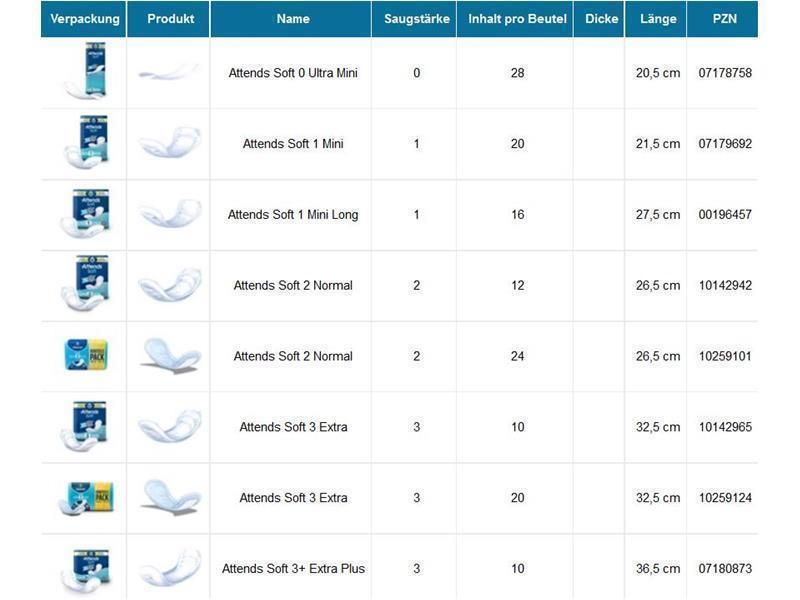Viewport: 800px width, 600px height.
Task: View product pad image for Attends Soft 1 Mini Long
Action: click(170, 213)
